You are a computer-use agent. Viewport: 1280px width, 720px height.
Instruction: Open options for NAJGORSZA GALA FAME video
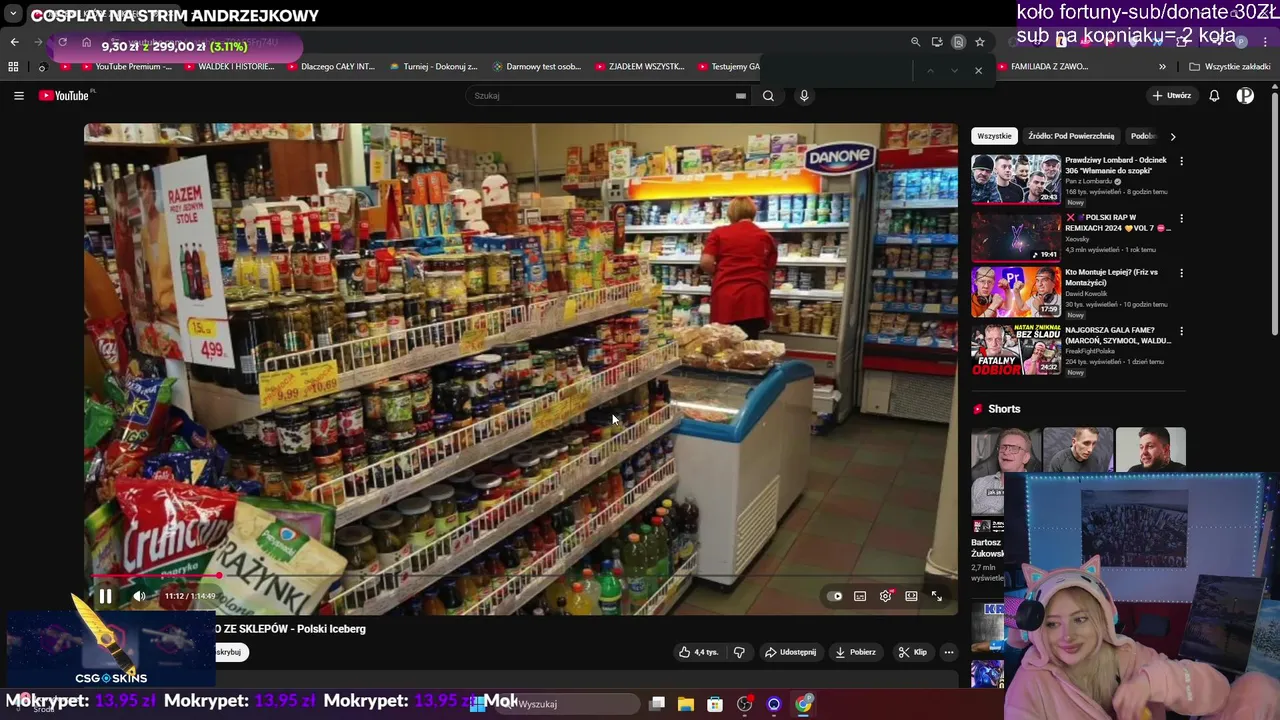[x=1181, y=331]
